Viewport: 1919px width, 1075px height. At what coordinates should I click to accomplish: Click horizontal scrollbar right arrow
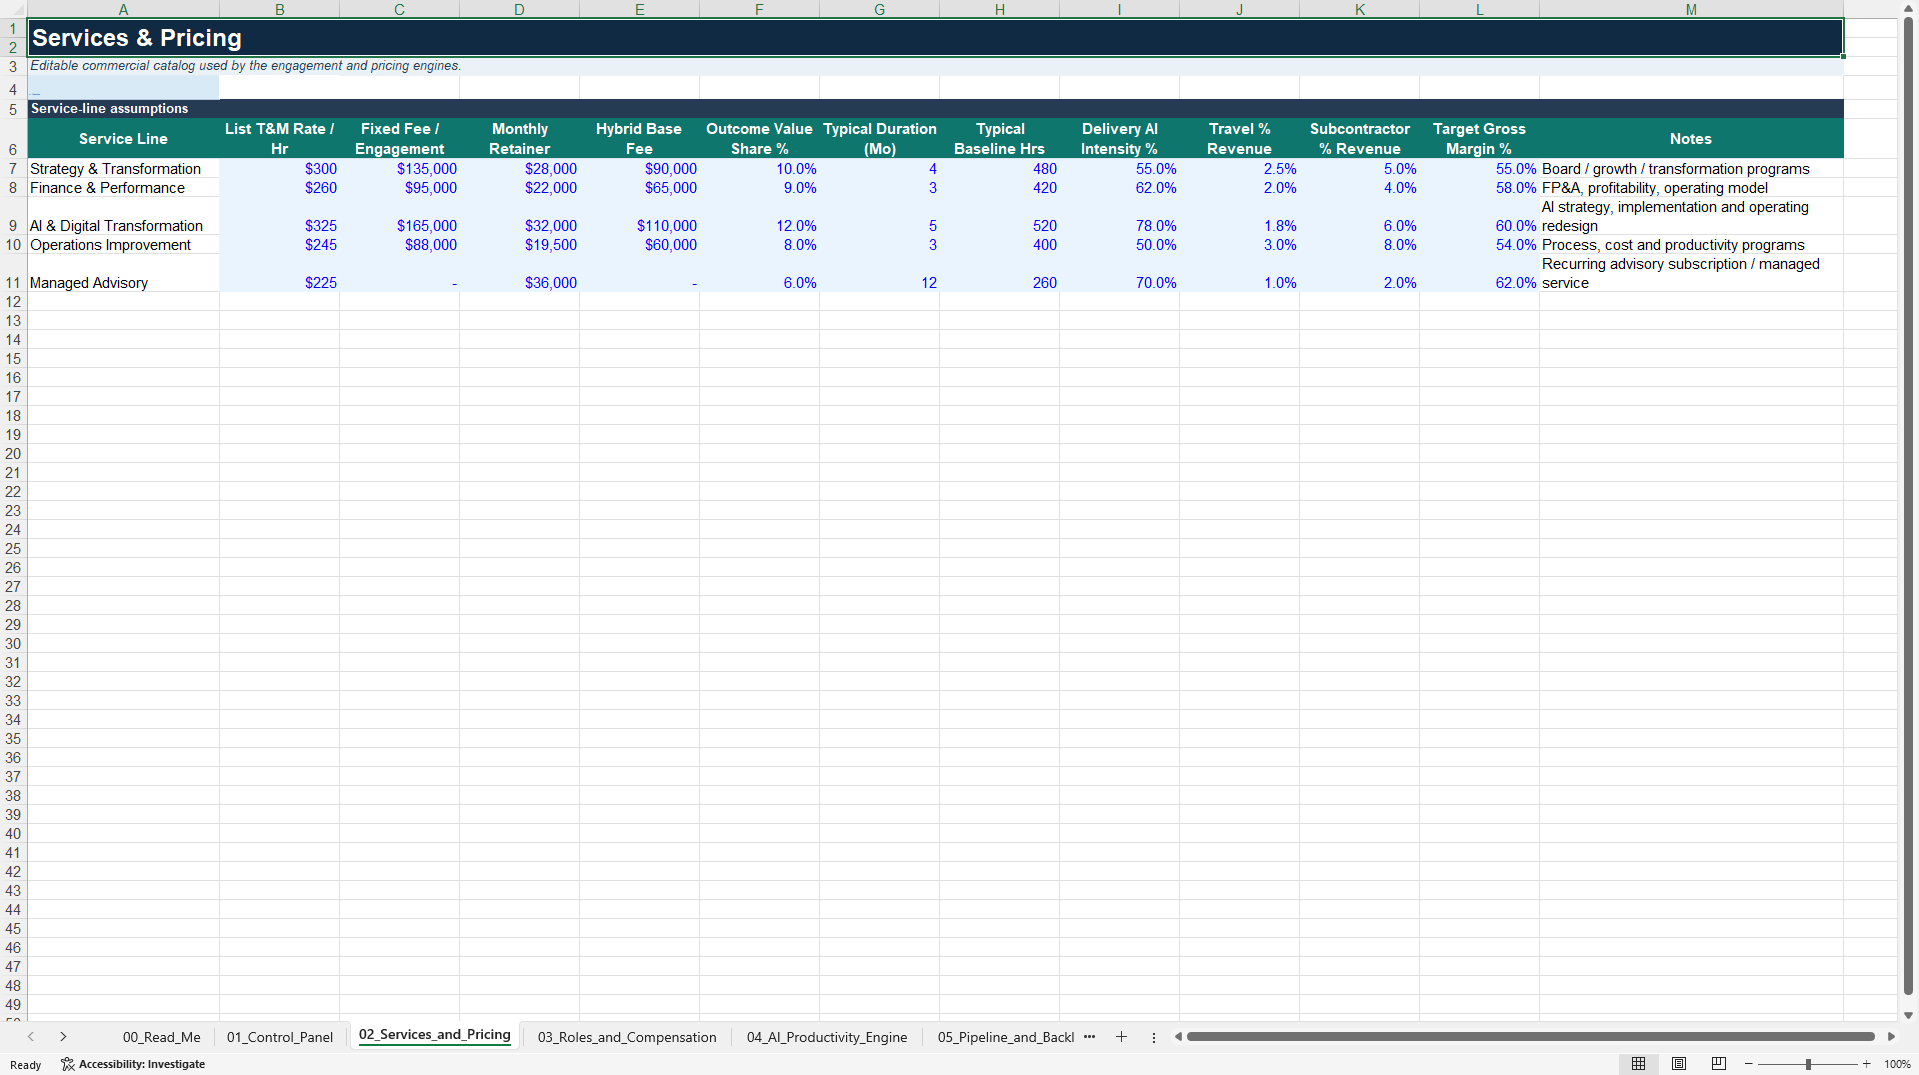coord(1891,1037)
